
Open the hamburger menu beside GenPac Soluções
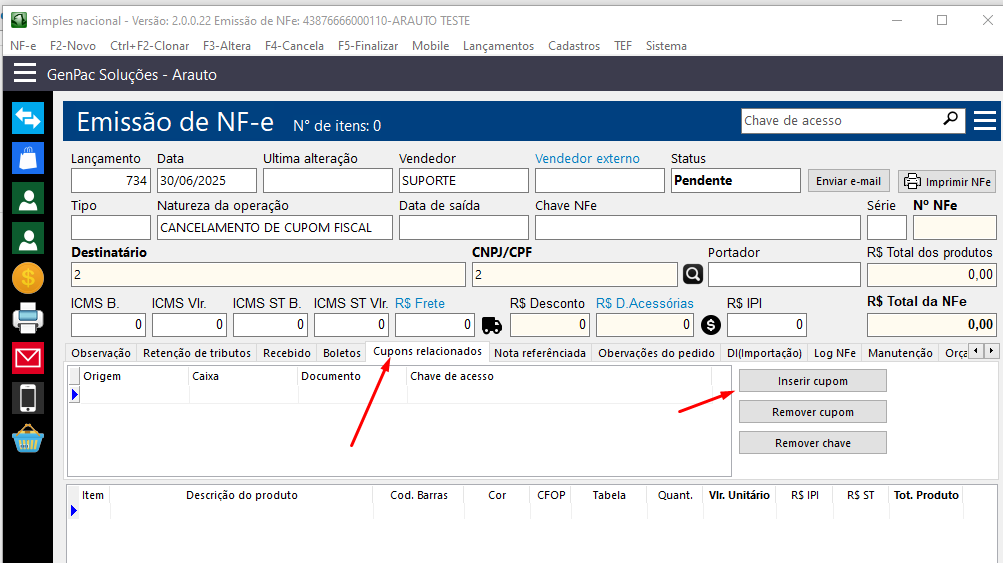click(x=25, y=74)
